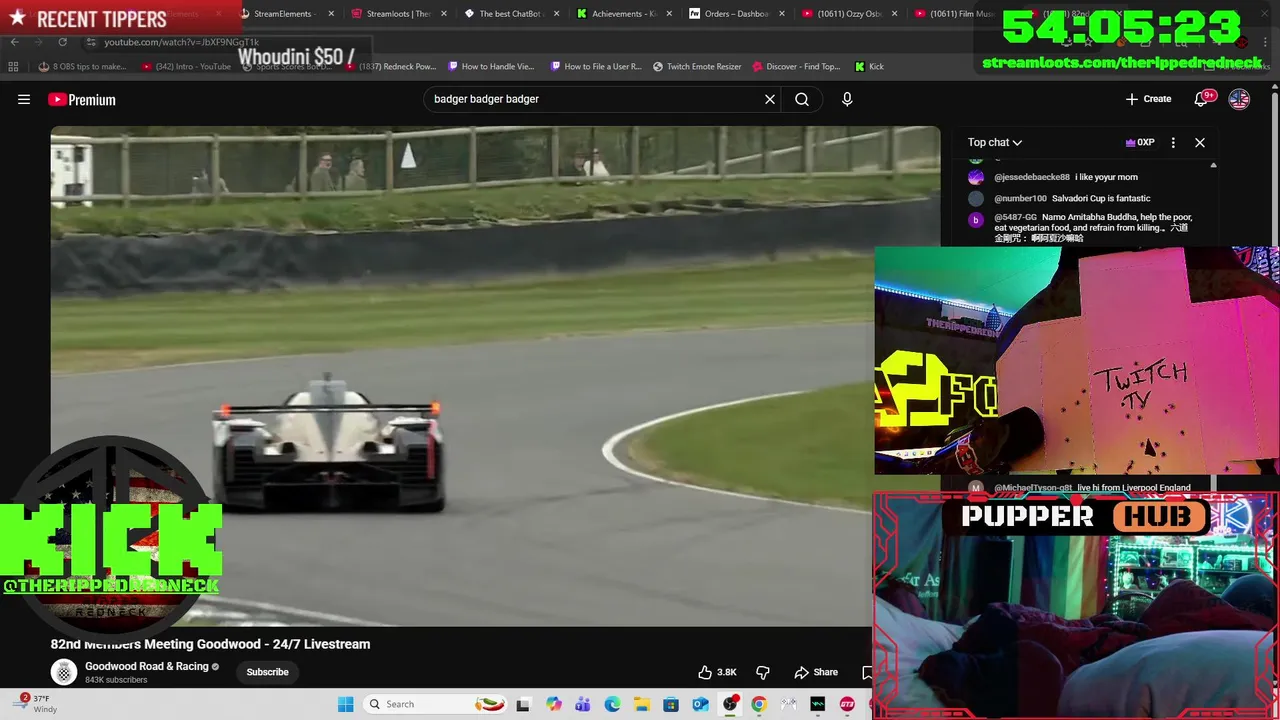1280x720 pixels.
Task: Go back in the browser
Action: (x=14, y=42)
